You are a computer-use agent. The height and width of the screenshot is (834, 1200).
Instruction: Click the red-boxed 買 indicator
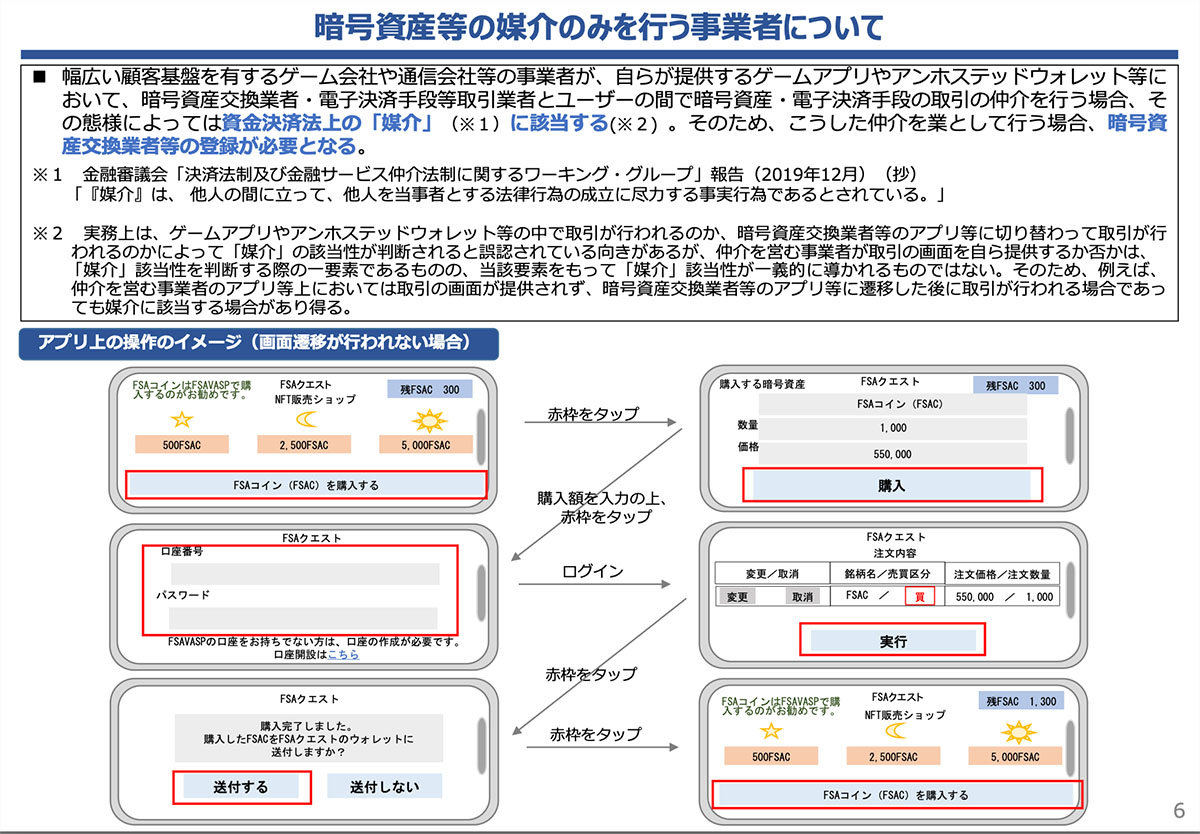[919, 596]
